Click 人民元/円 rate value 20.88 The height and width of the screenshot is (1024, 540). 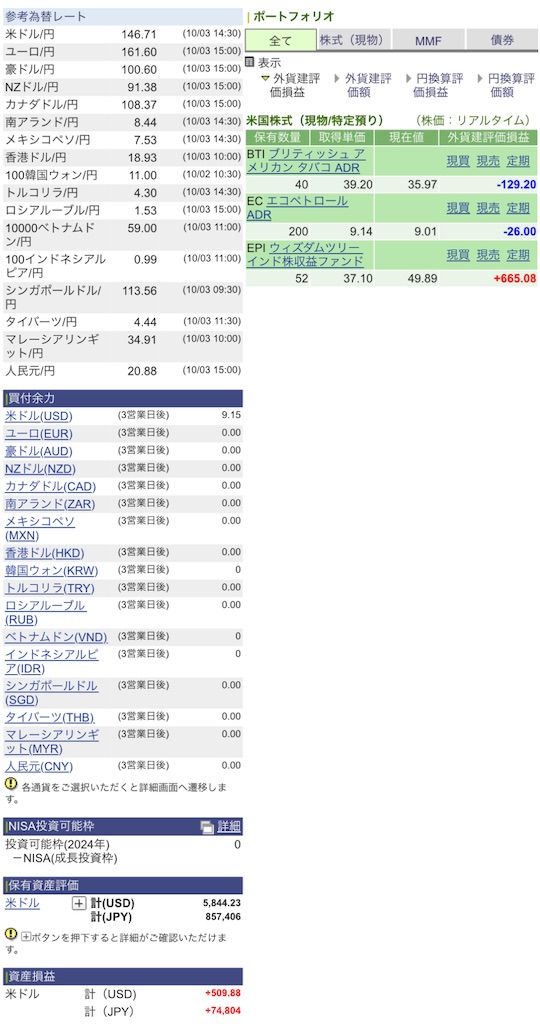click(x=144, y=371)
